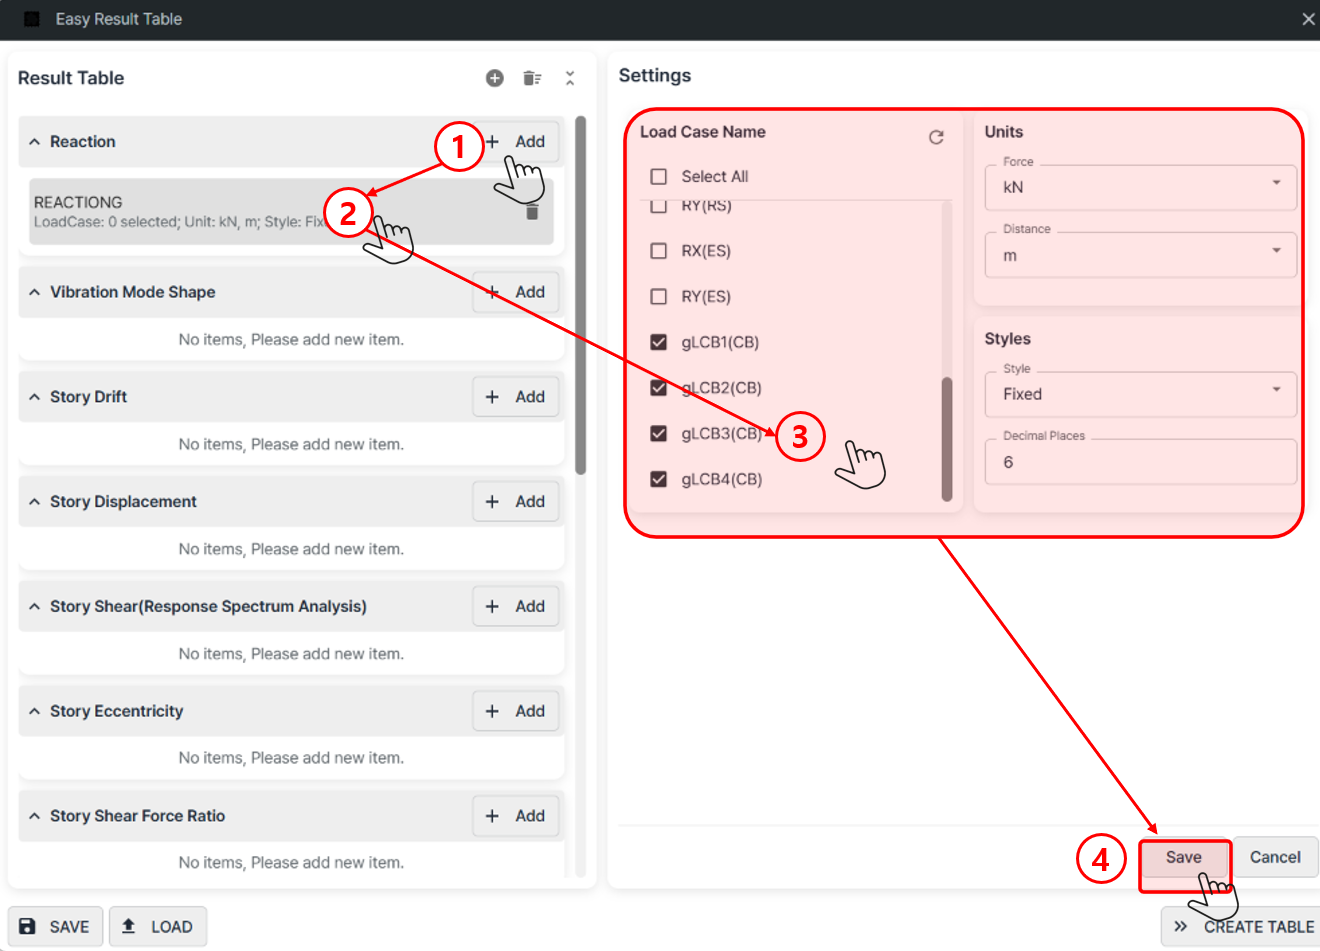Click the Decimal Places input field

click(x=1140, y=462)
